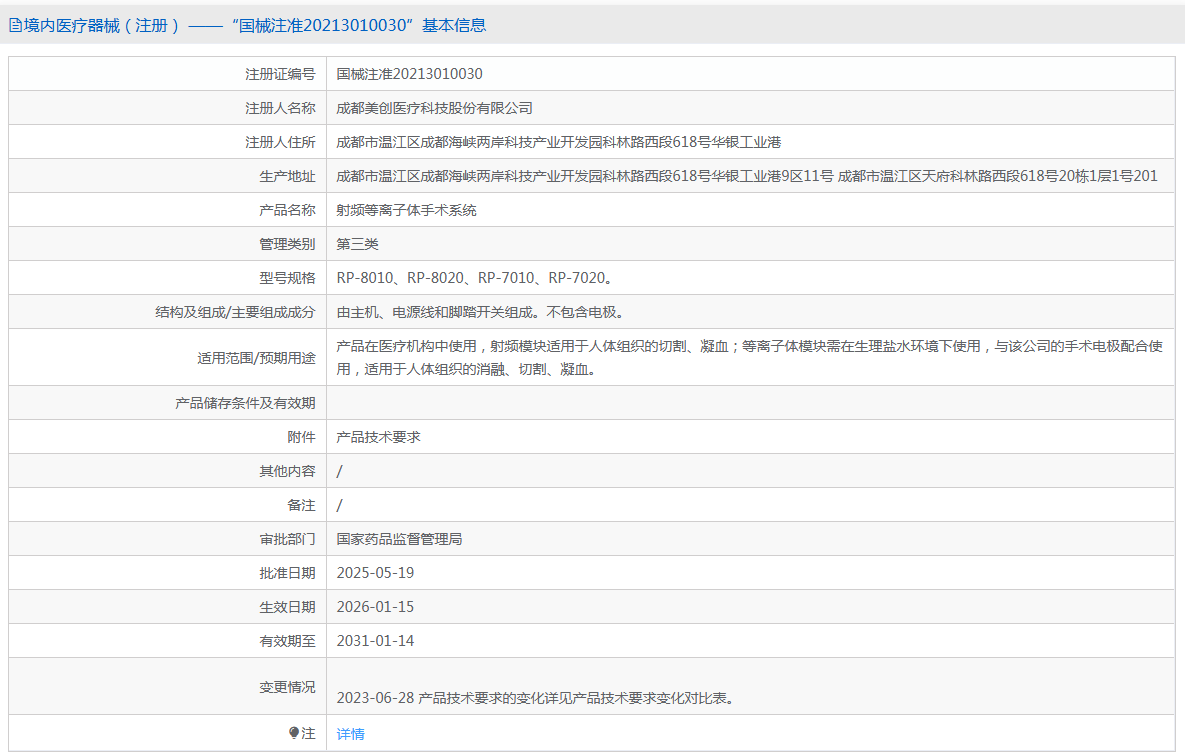Click the expiry date 2031-01-14
This screenshot has width=1185, height=753.
pos(375,641)
